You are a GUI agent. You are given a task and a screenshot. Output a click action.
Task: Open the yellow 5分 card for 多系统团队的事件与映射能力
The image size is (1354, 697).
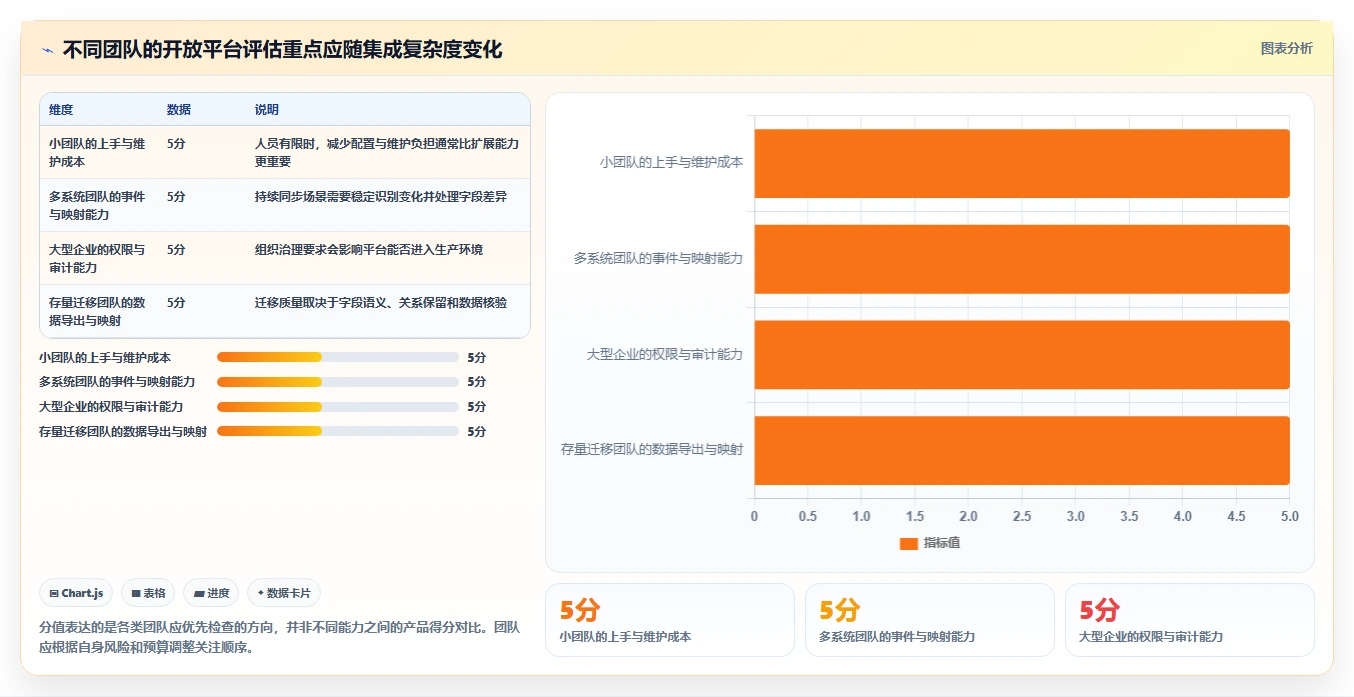[930, 620]
